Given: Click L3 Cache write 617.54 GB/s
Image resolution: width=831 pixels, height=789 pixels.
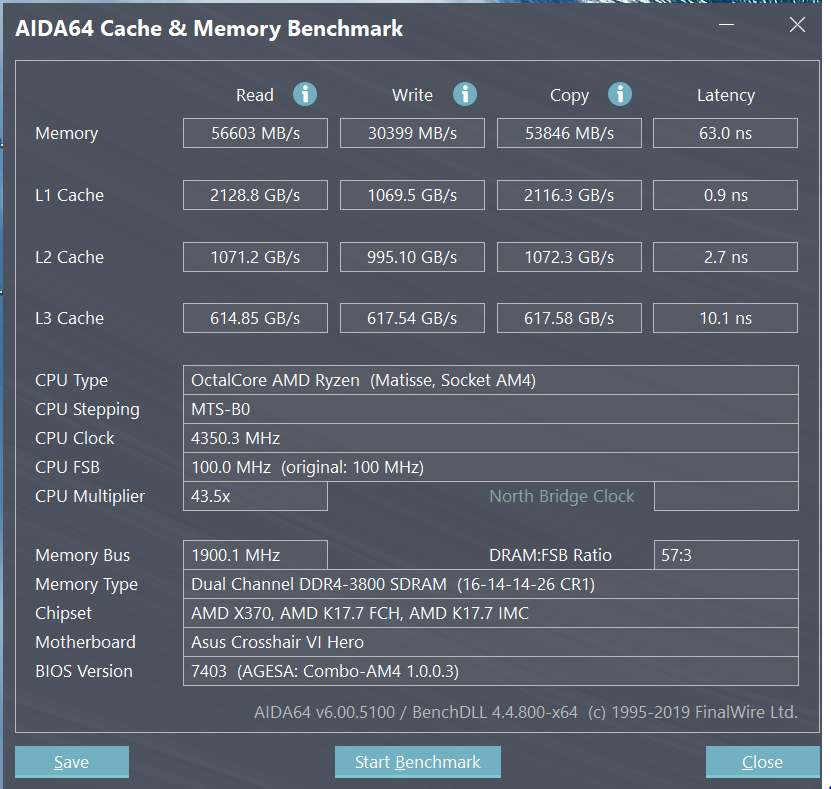Looking at the screenshot, I should pyautogui.click(x=412, y=318).
